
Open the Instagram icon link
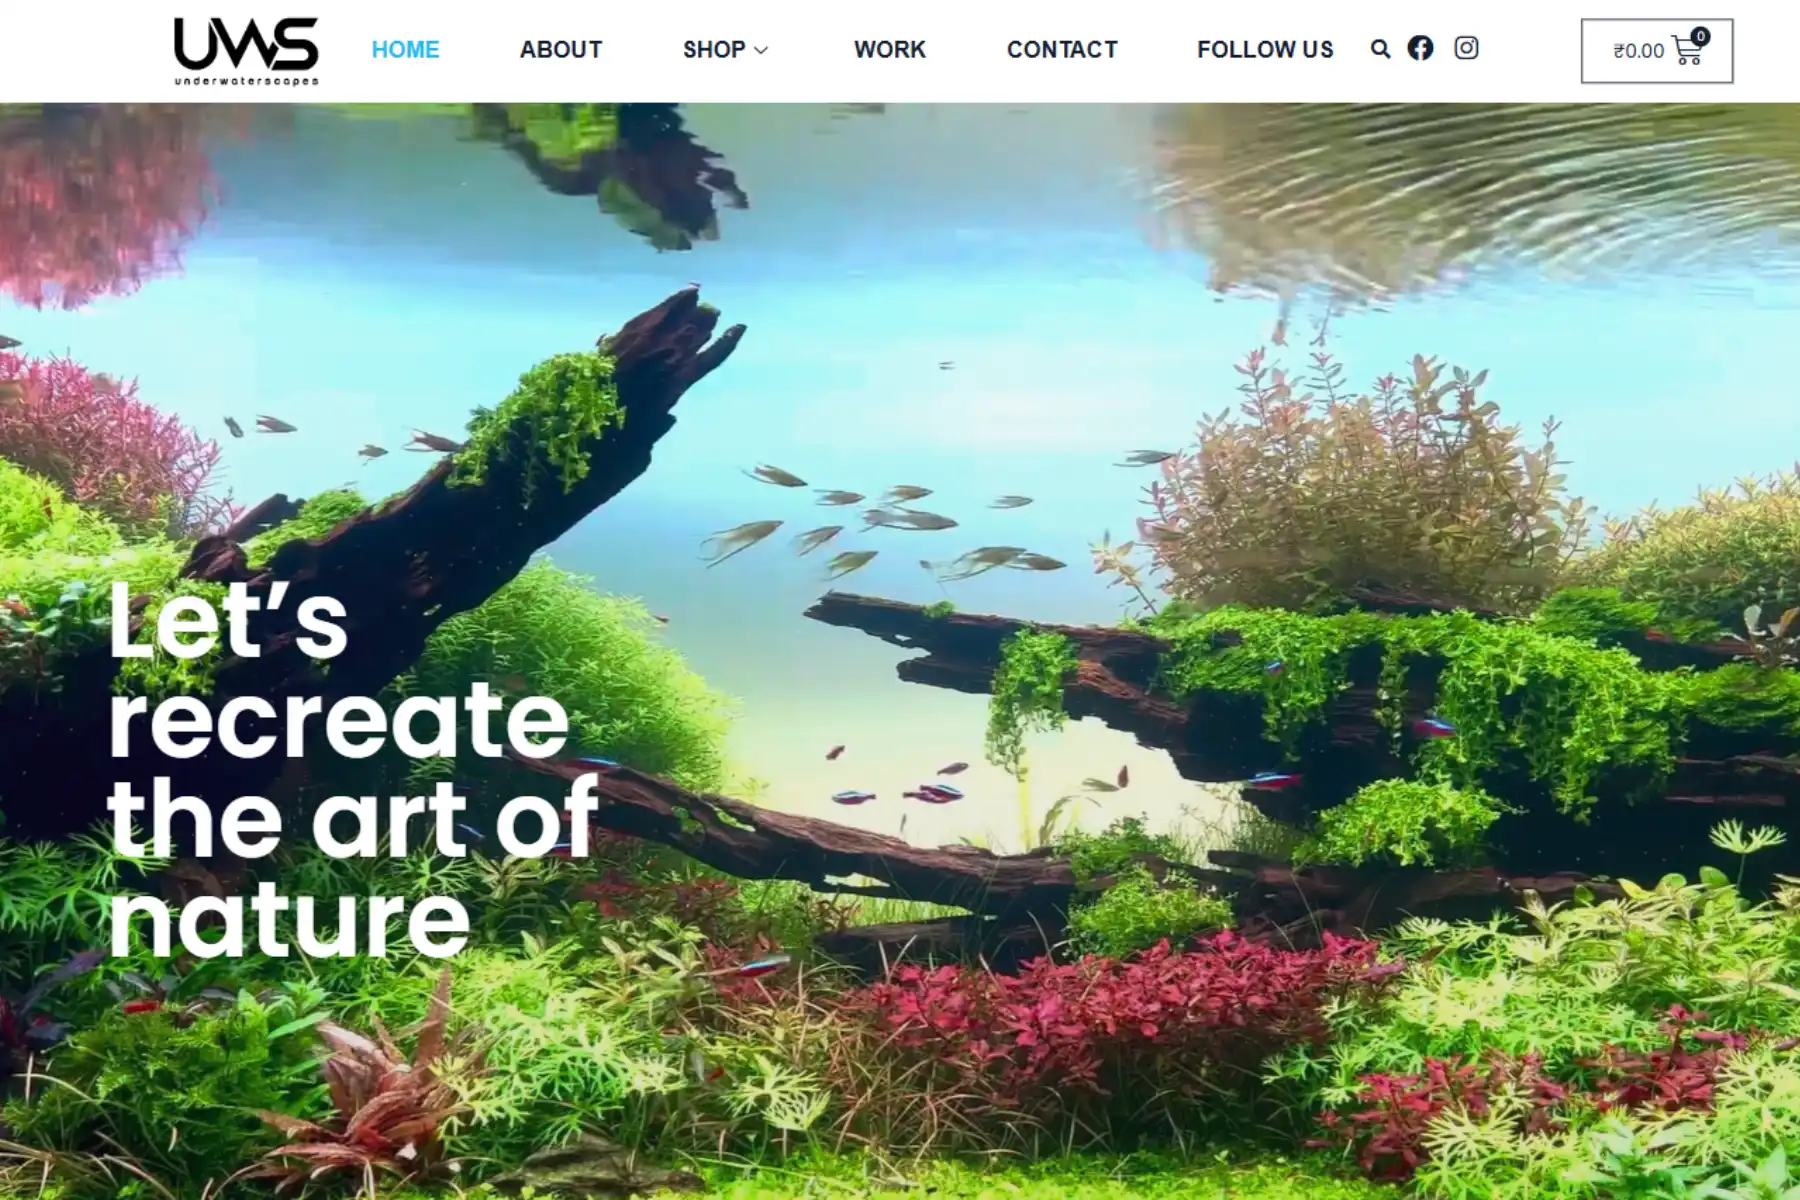coord(1466,48)
